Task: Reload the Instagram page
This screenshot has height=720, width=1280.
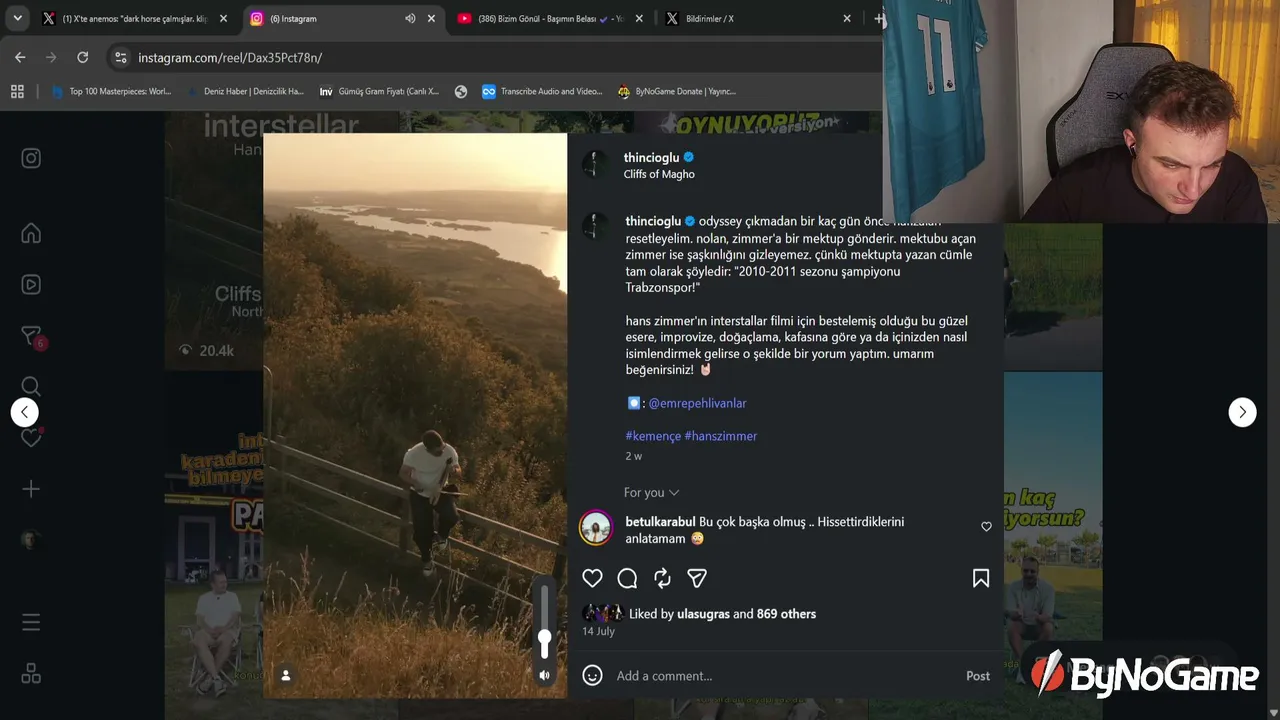Action: coord(83,58)
